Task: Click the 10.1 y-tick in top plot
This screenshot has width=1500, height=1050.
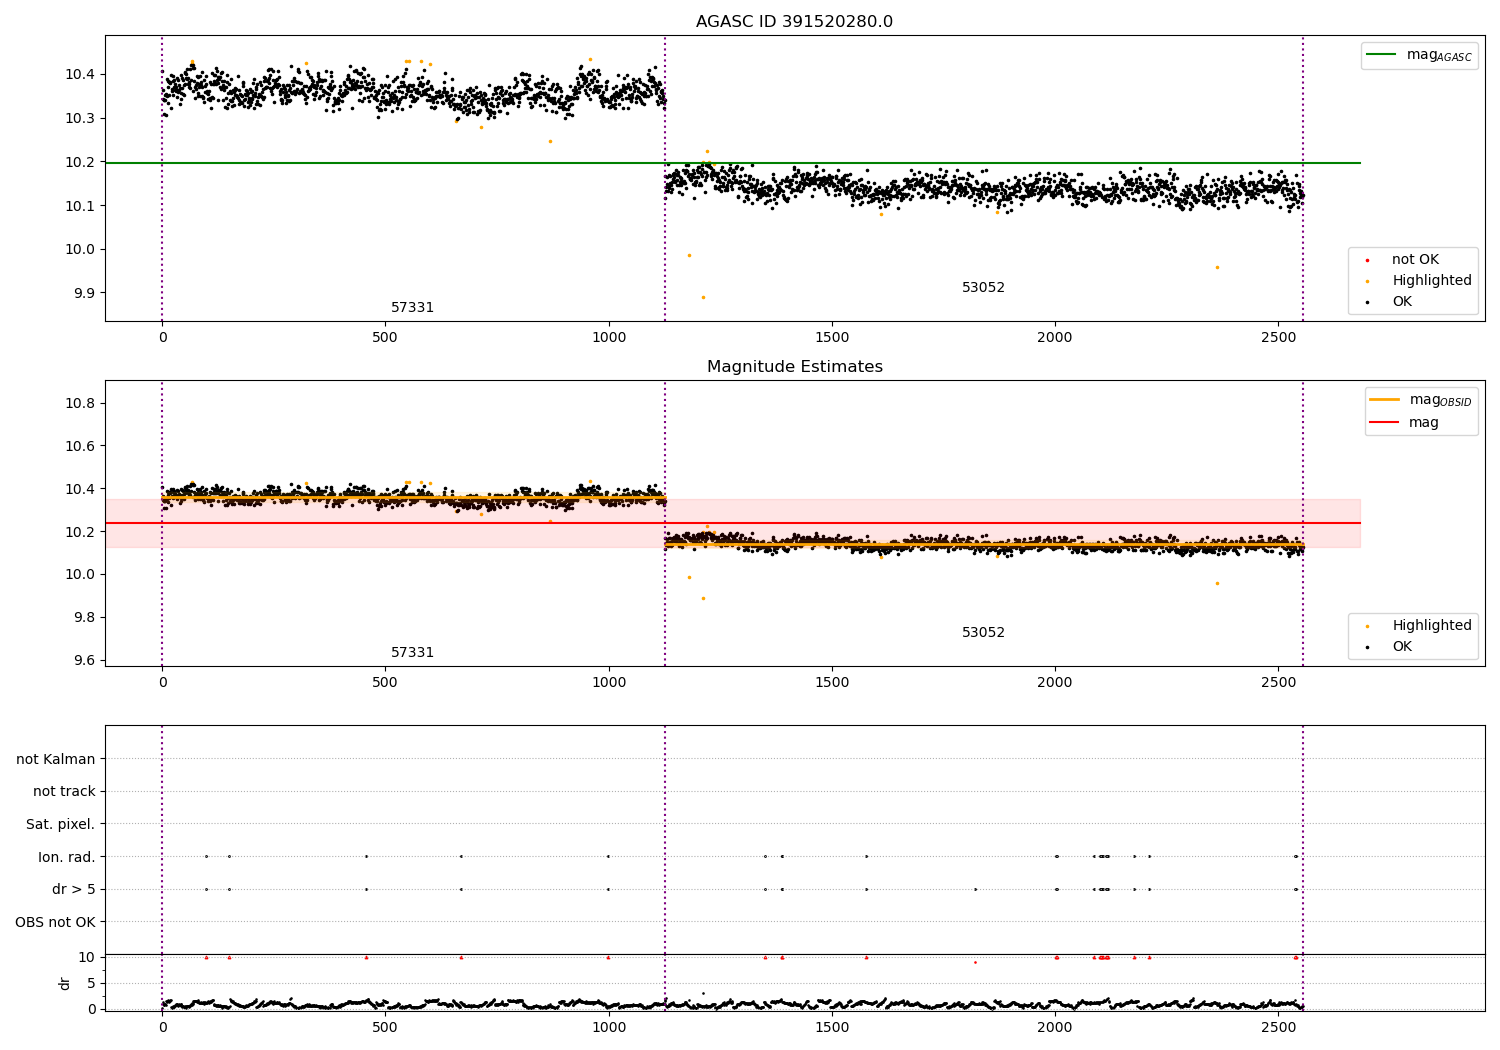Action: 80,206
